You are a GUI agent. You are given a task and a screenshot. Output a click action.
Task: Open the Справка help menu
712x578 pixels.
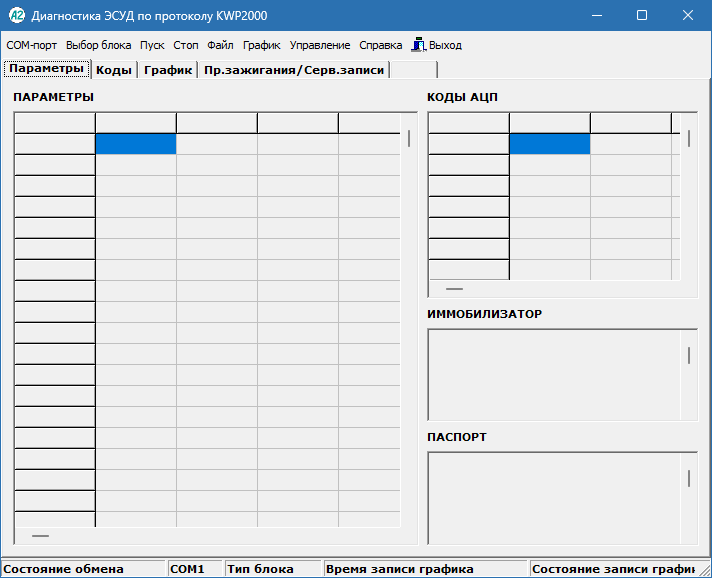381,45
